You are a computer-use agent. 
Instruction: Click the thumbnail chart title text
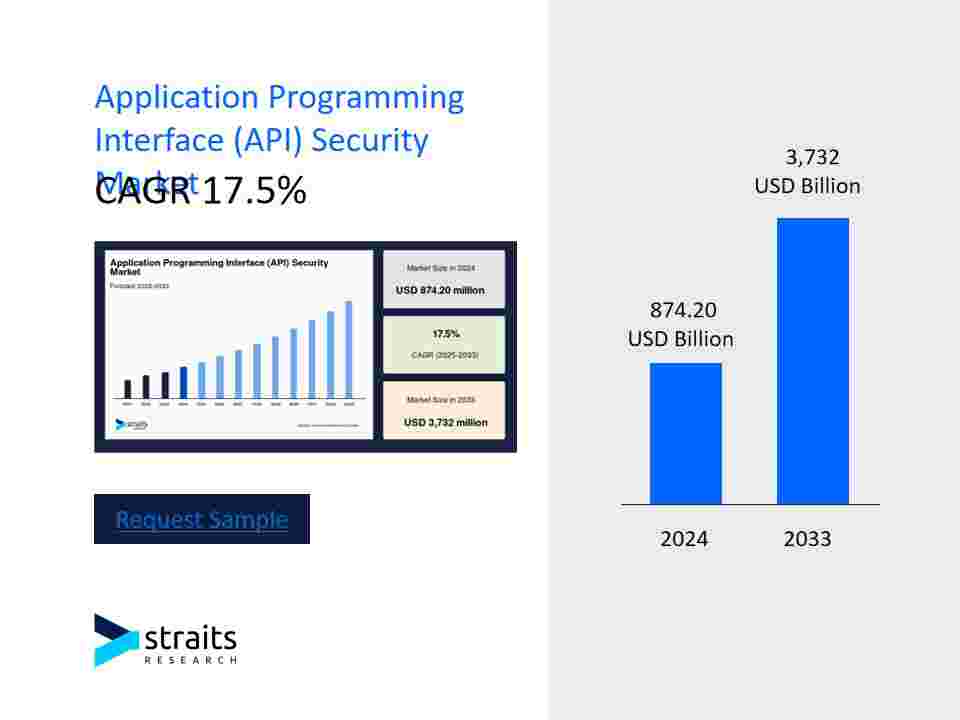click(x=219, y=266)
